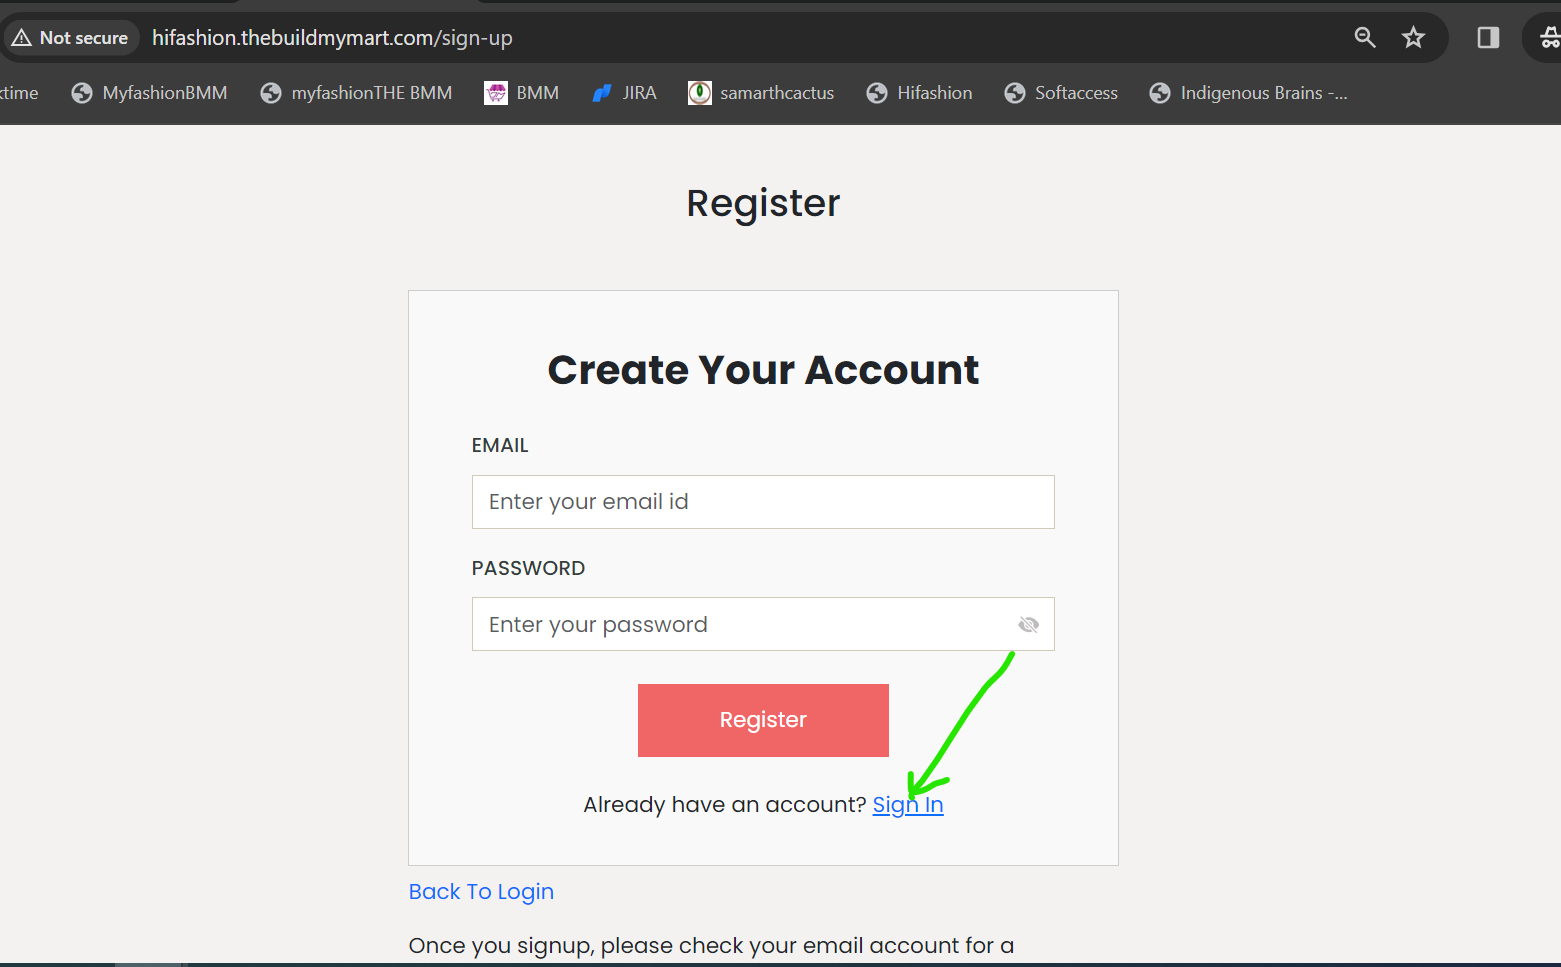Open the Softaccess bookmark
The width and height of the screenshot is (1561, 967).
coord(1062,93)
